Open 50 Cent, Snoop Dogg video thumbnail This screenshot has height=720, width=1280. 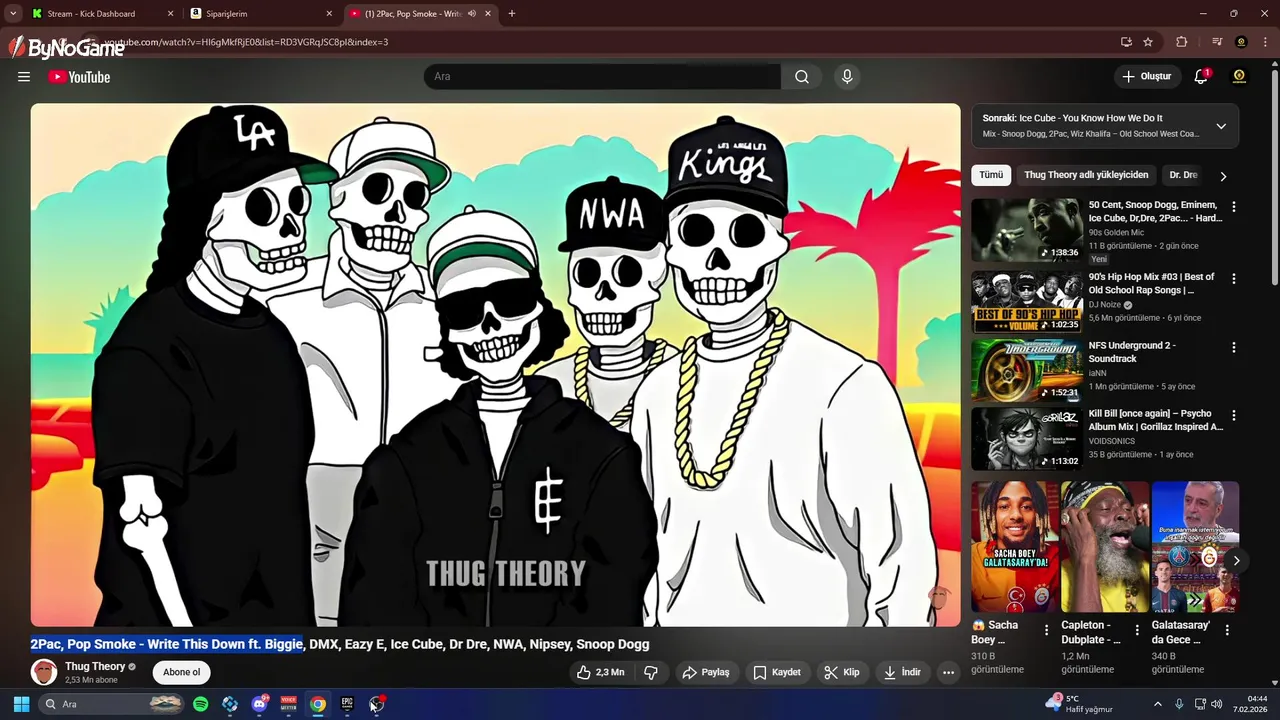[x=1026, y=230]
